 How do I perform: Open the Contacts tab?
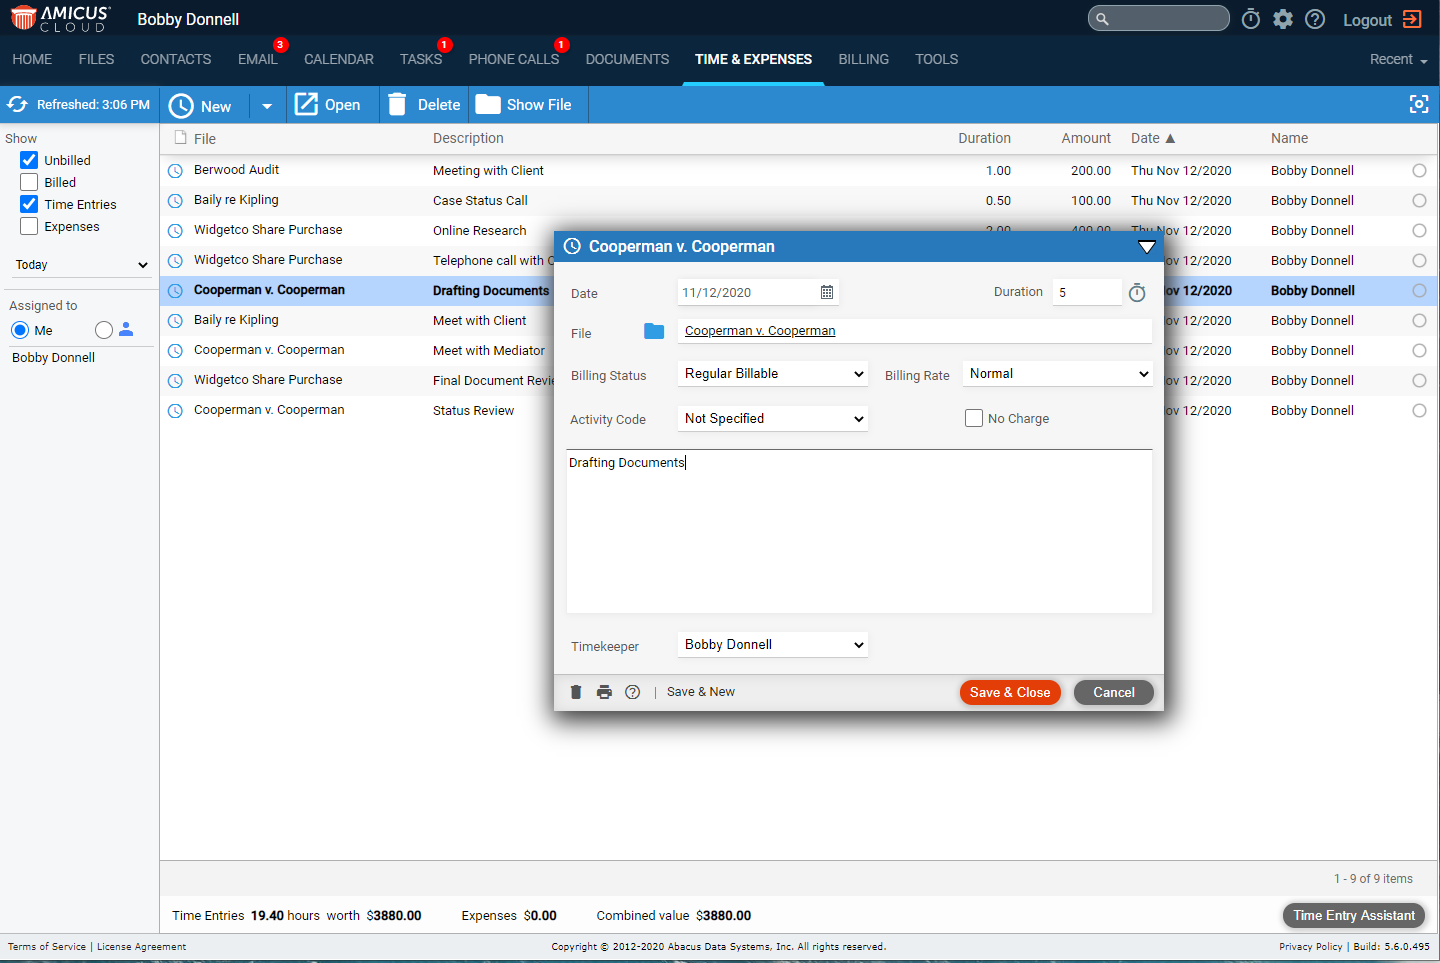pyautogui.click(x=176, y=59)
